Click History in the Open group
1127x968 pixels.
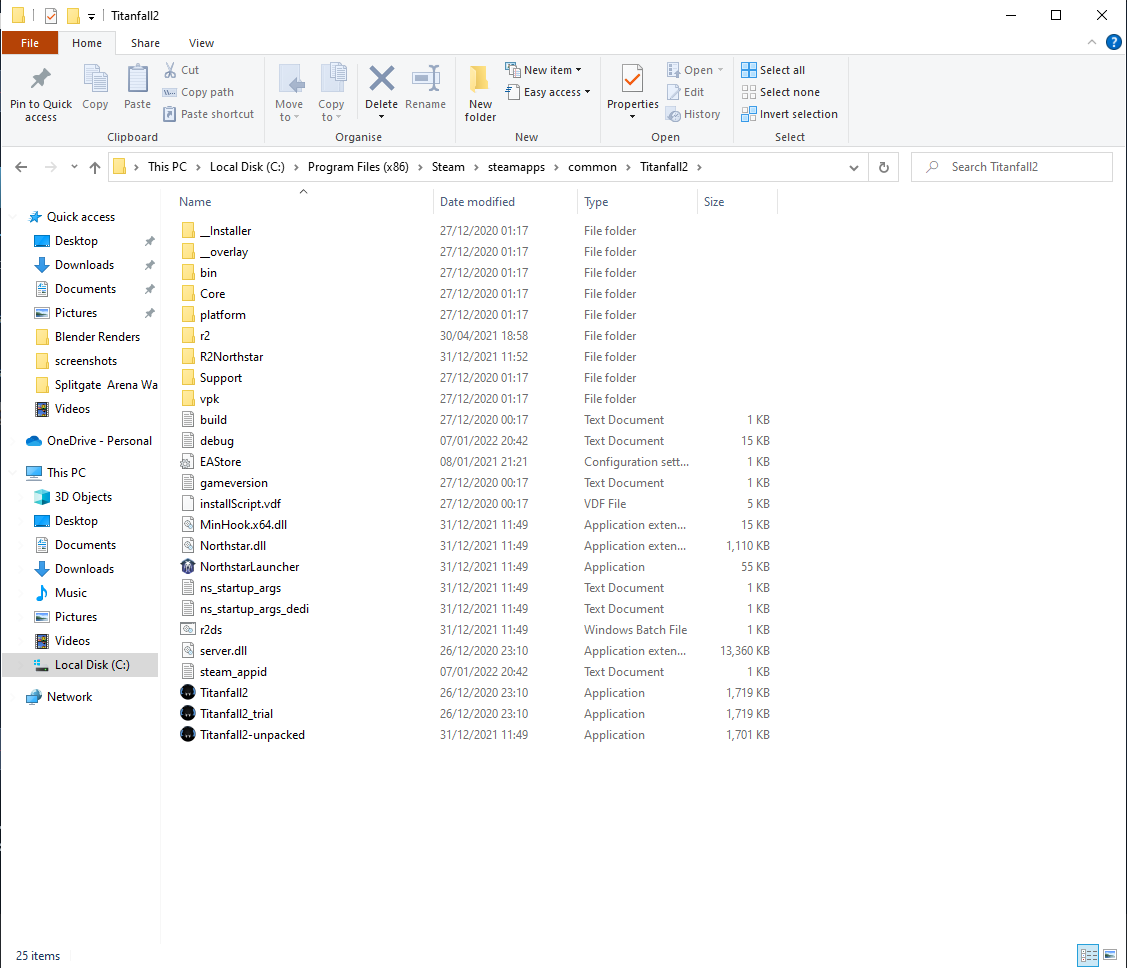click(693, 114)
